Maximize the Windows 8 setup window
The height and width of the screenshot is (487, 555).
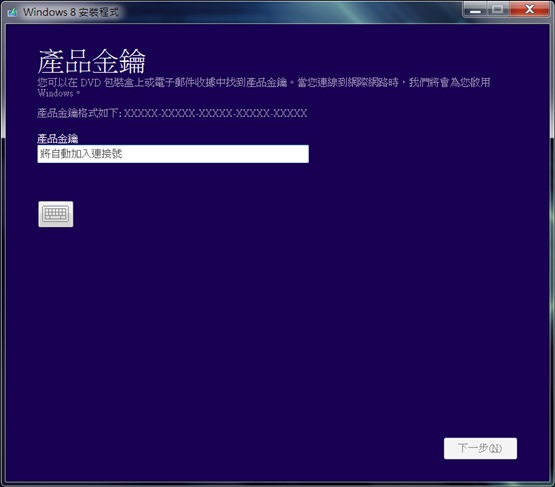click(498, 10)
